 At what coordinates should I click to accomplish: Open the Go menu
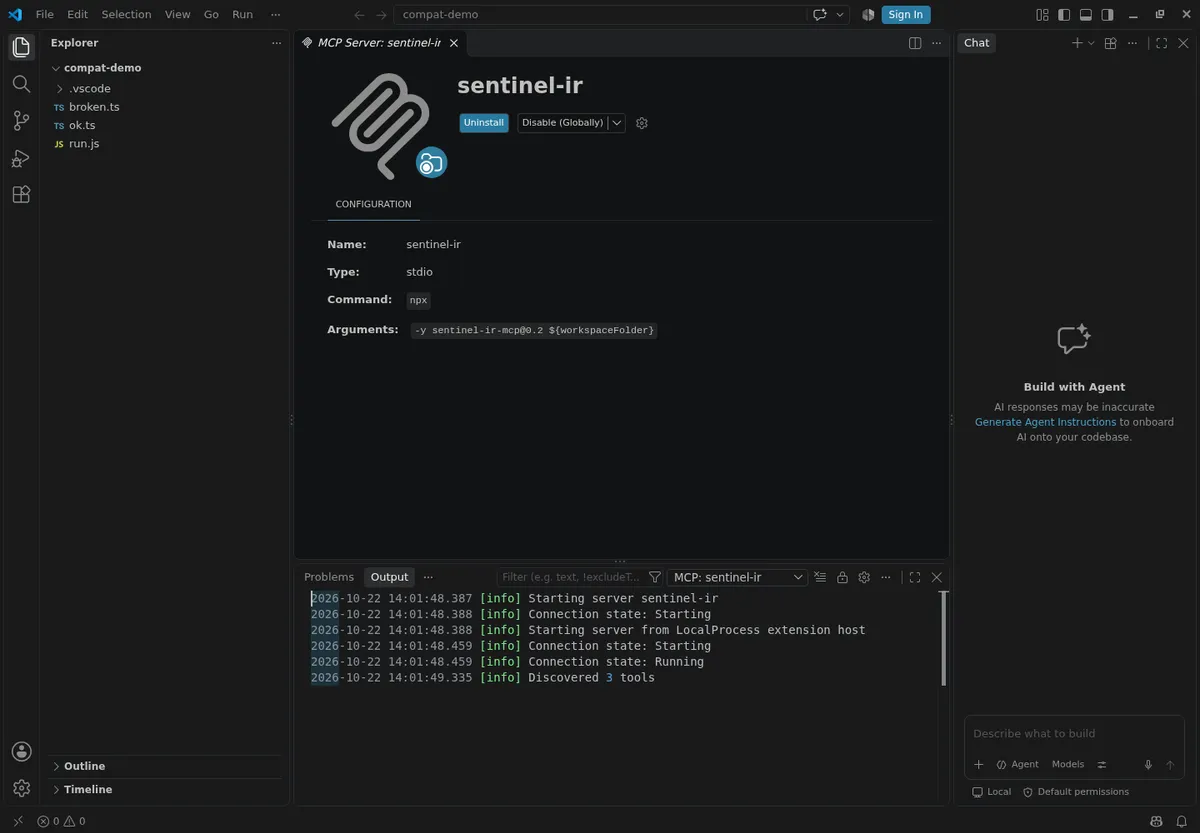(211, 14)
